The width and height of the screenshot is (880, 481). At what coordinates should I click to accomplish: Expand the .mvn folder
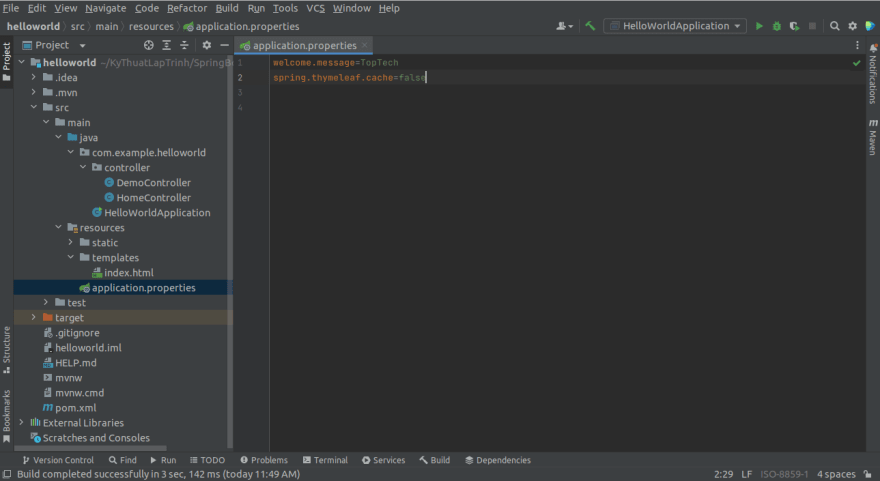tap(34, 92)
